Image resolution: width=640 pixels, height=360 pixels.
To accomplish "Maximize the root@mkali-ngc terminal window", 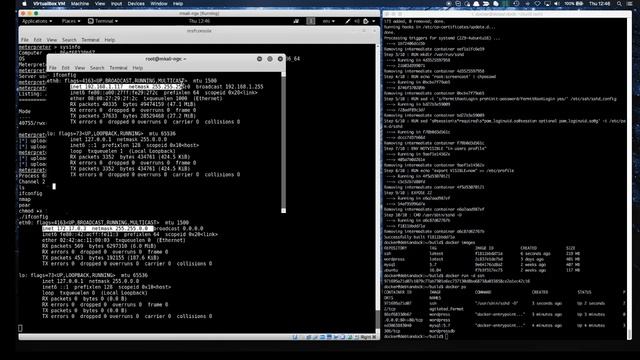I will coord(270,59).
